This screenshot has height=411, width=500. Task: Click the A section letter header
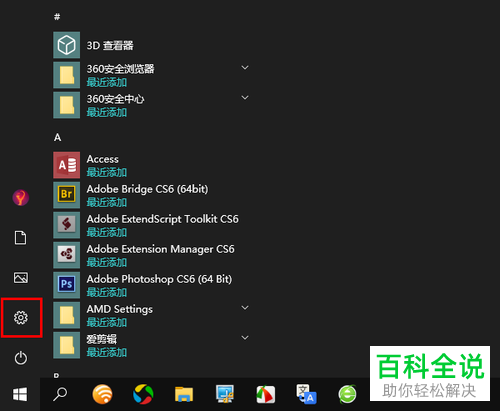coord(57,137)
